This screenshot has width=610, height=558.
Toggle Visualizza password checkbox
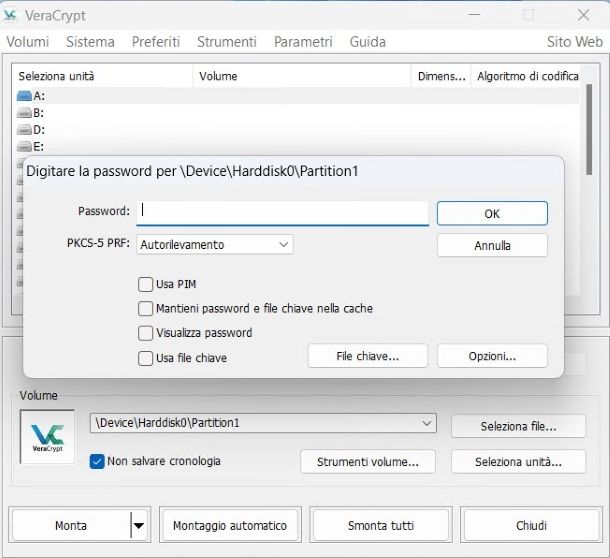[x=145, y=333]
